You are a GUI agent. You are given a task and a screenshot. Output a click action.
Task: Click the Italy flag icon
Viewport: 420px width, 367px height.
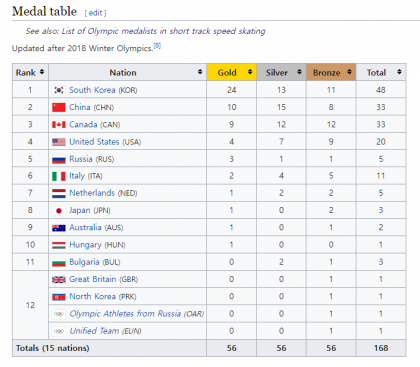coord(59,176)
